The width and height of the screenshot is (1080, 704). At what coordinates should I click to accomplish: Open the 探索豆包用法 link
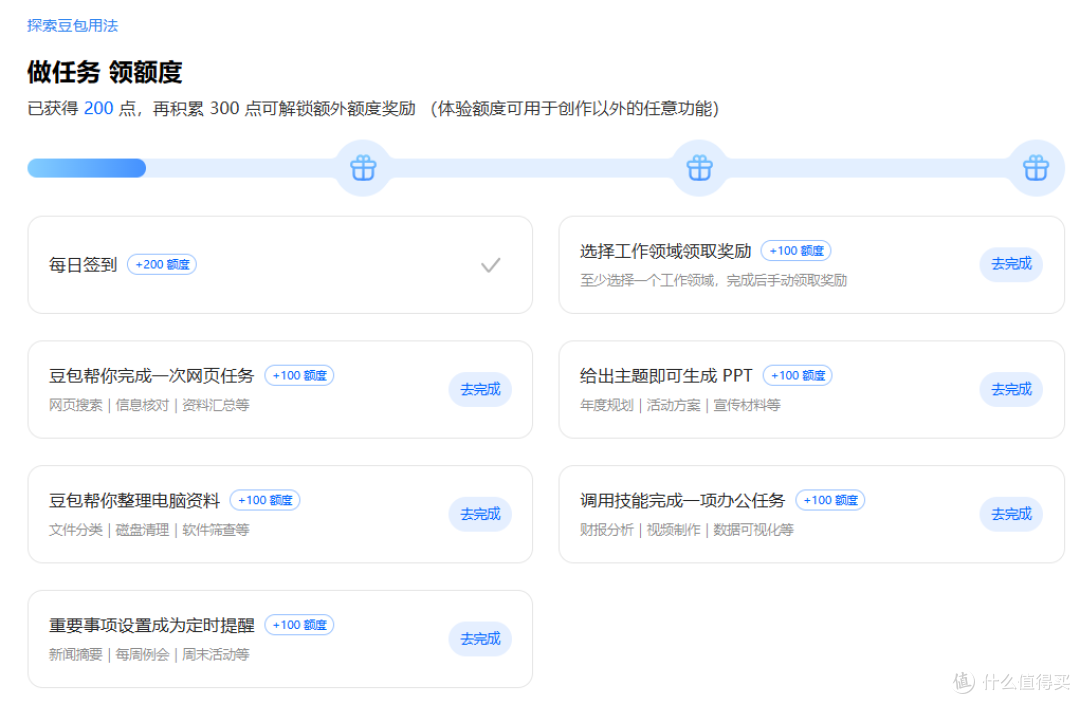pyautogui.click(x=72, y=25)
